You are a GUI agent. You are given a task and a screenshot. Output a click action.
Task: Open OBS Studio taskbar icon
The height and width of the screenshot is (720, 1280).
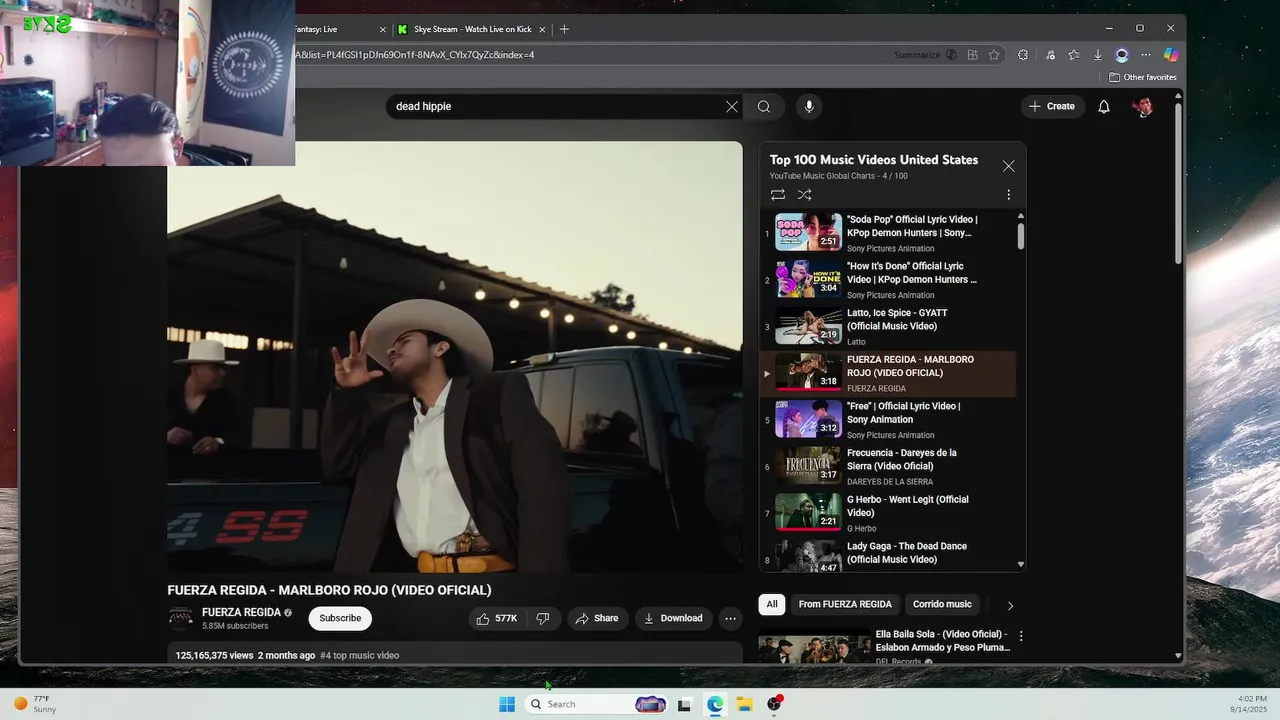click(x=774, y=704)
